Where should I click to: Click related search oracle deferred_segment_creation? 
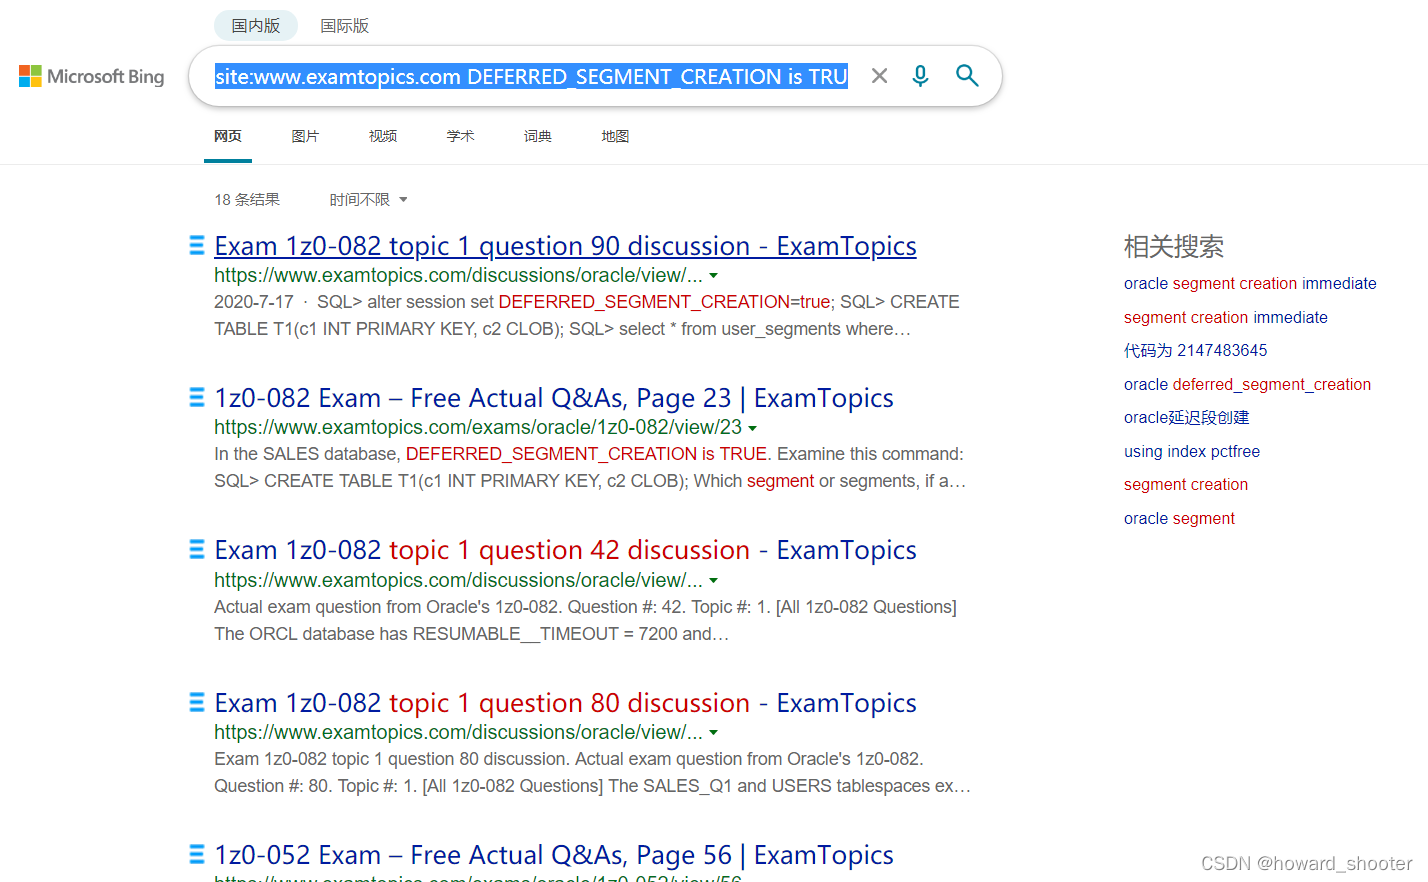[x=1247, y=385]
